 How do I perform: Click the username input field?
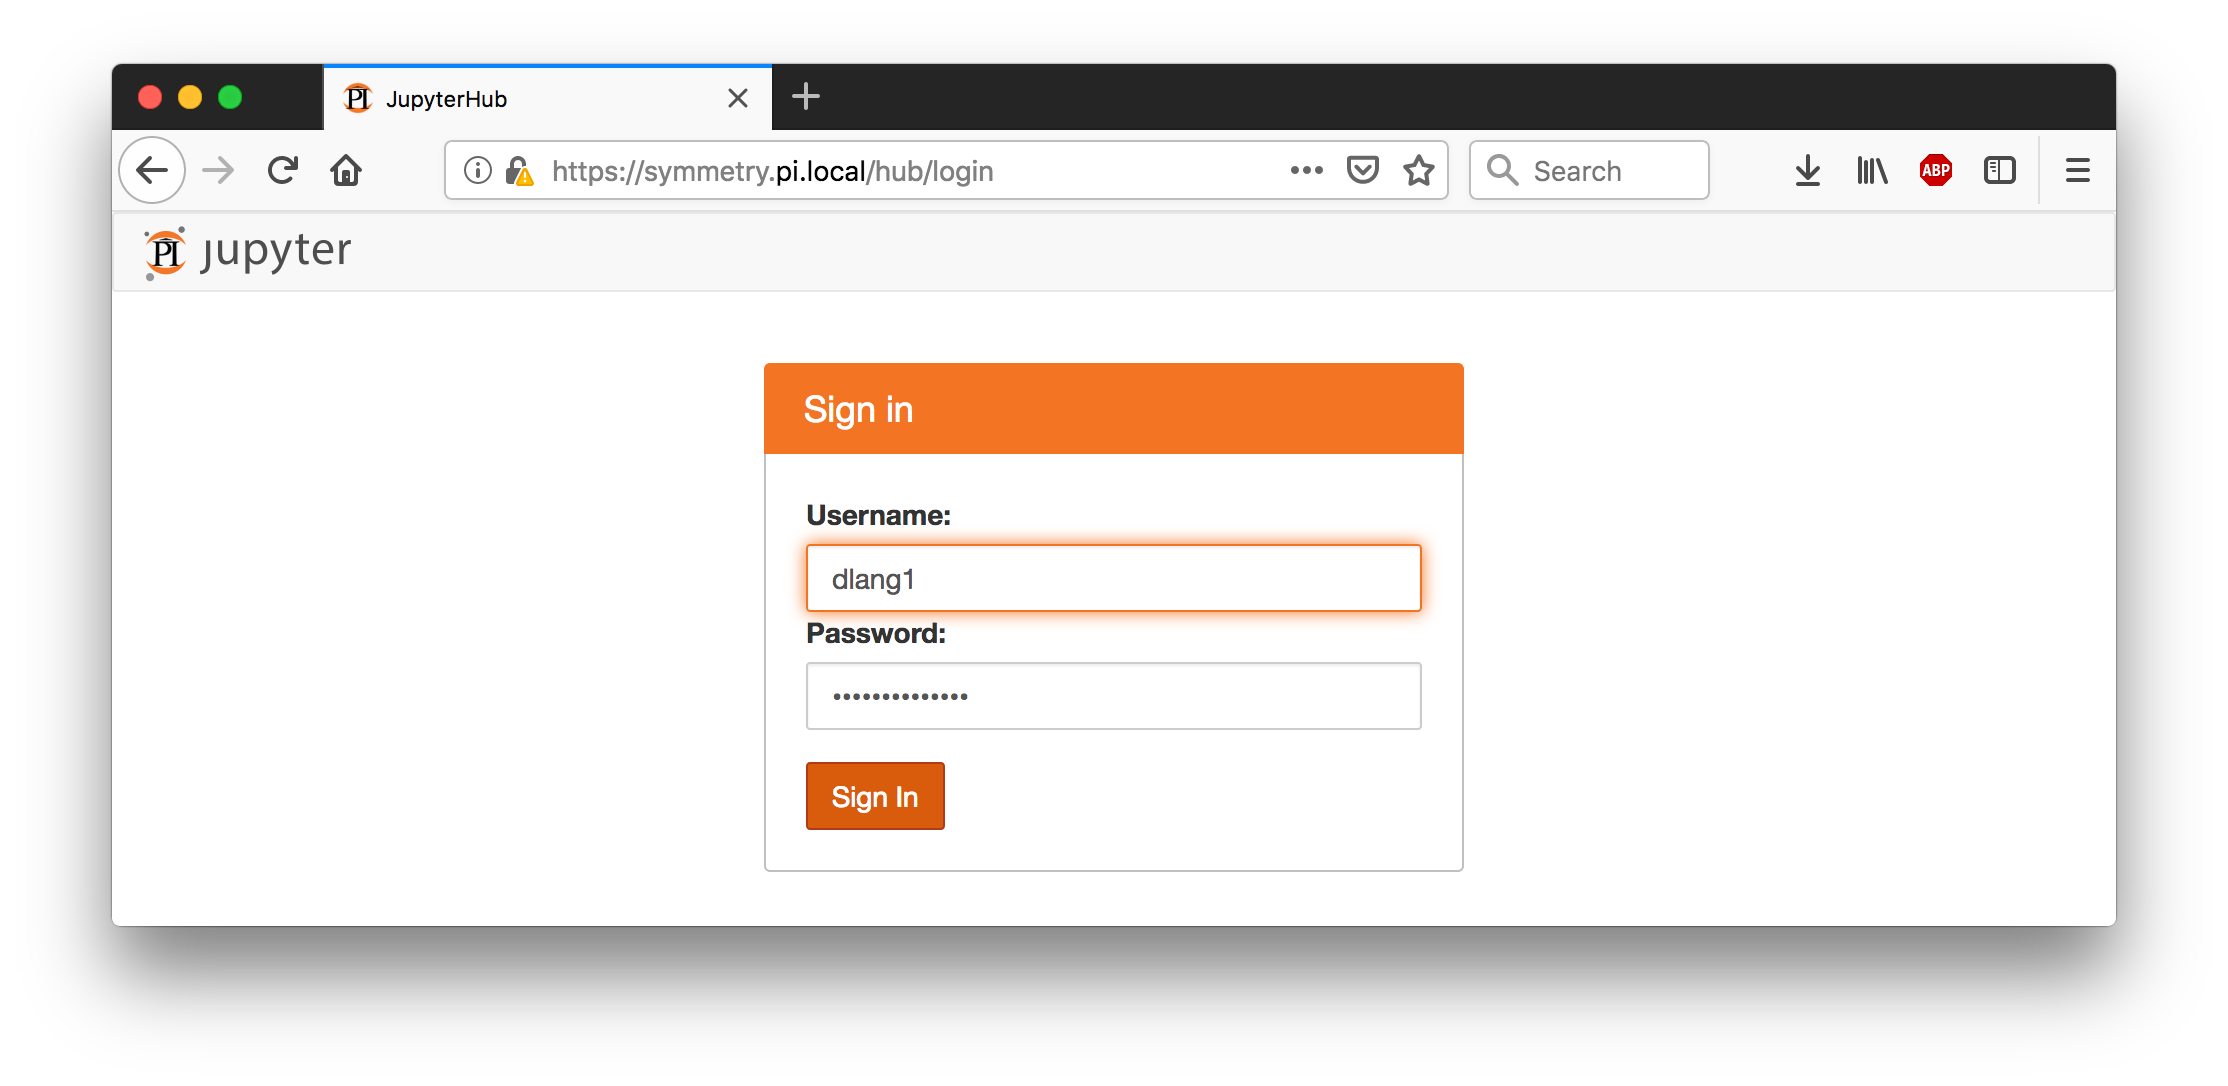pyautogui.click(x=1113, y=577)
